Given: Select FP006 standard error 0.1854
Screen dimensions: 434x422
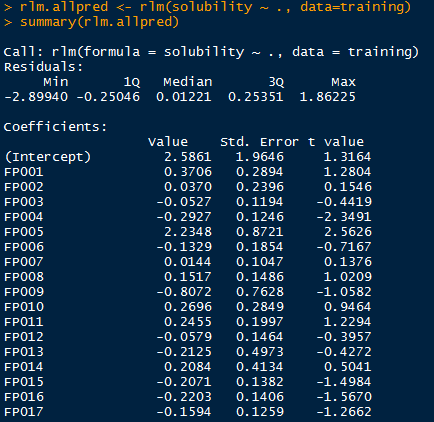Looking at the screenshot, I should click(260, 247).
